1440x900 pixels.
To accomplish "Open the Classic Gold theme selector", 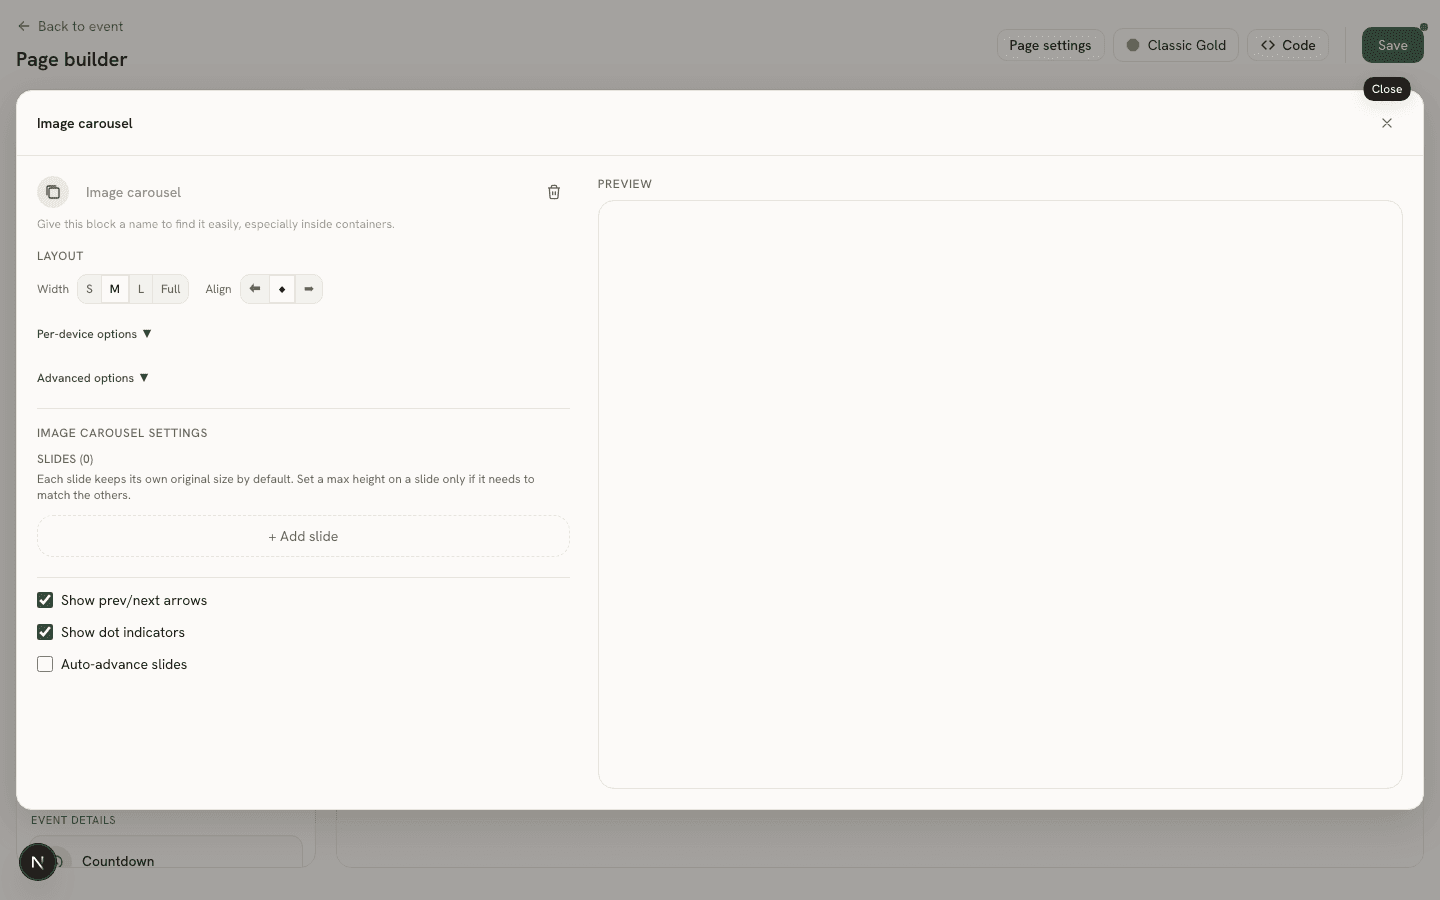I will (1176, 45).
